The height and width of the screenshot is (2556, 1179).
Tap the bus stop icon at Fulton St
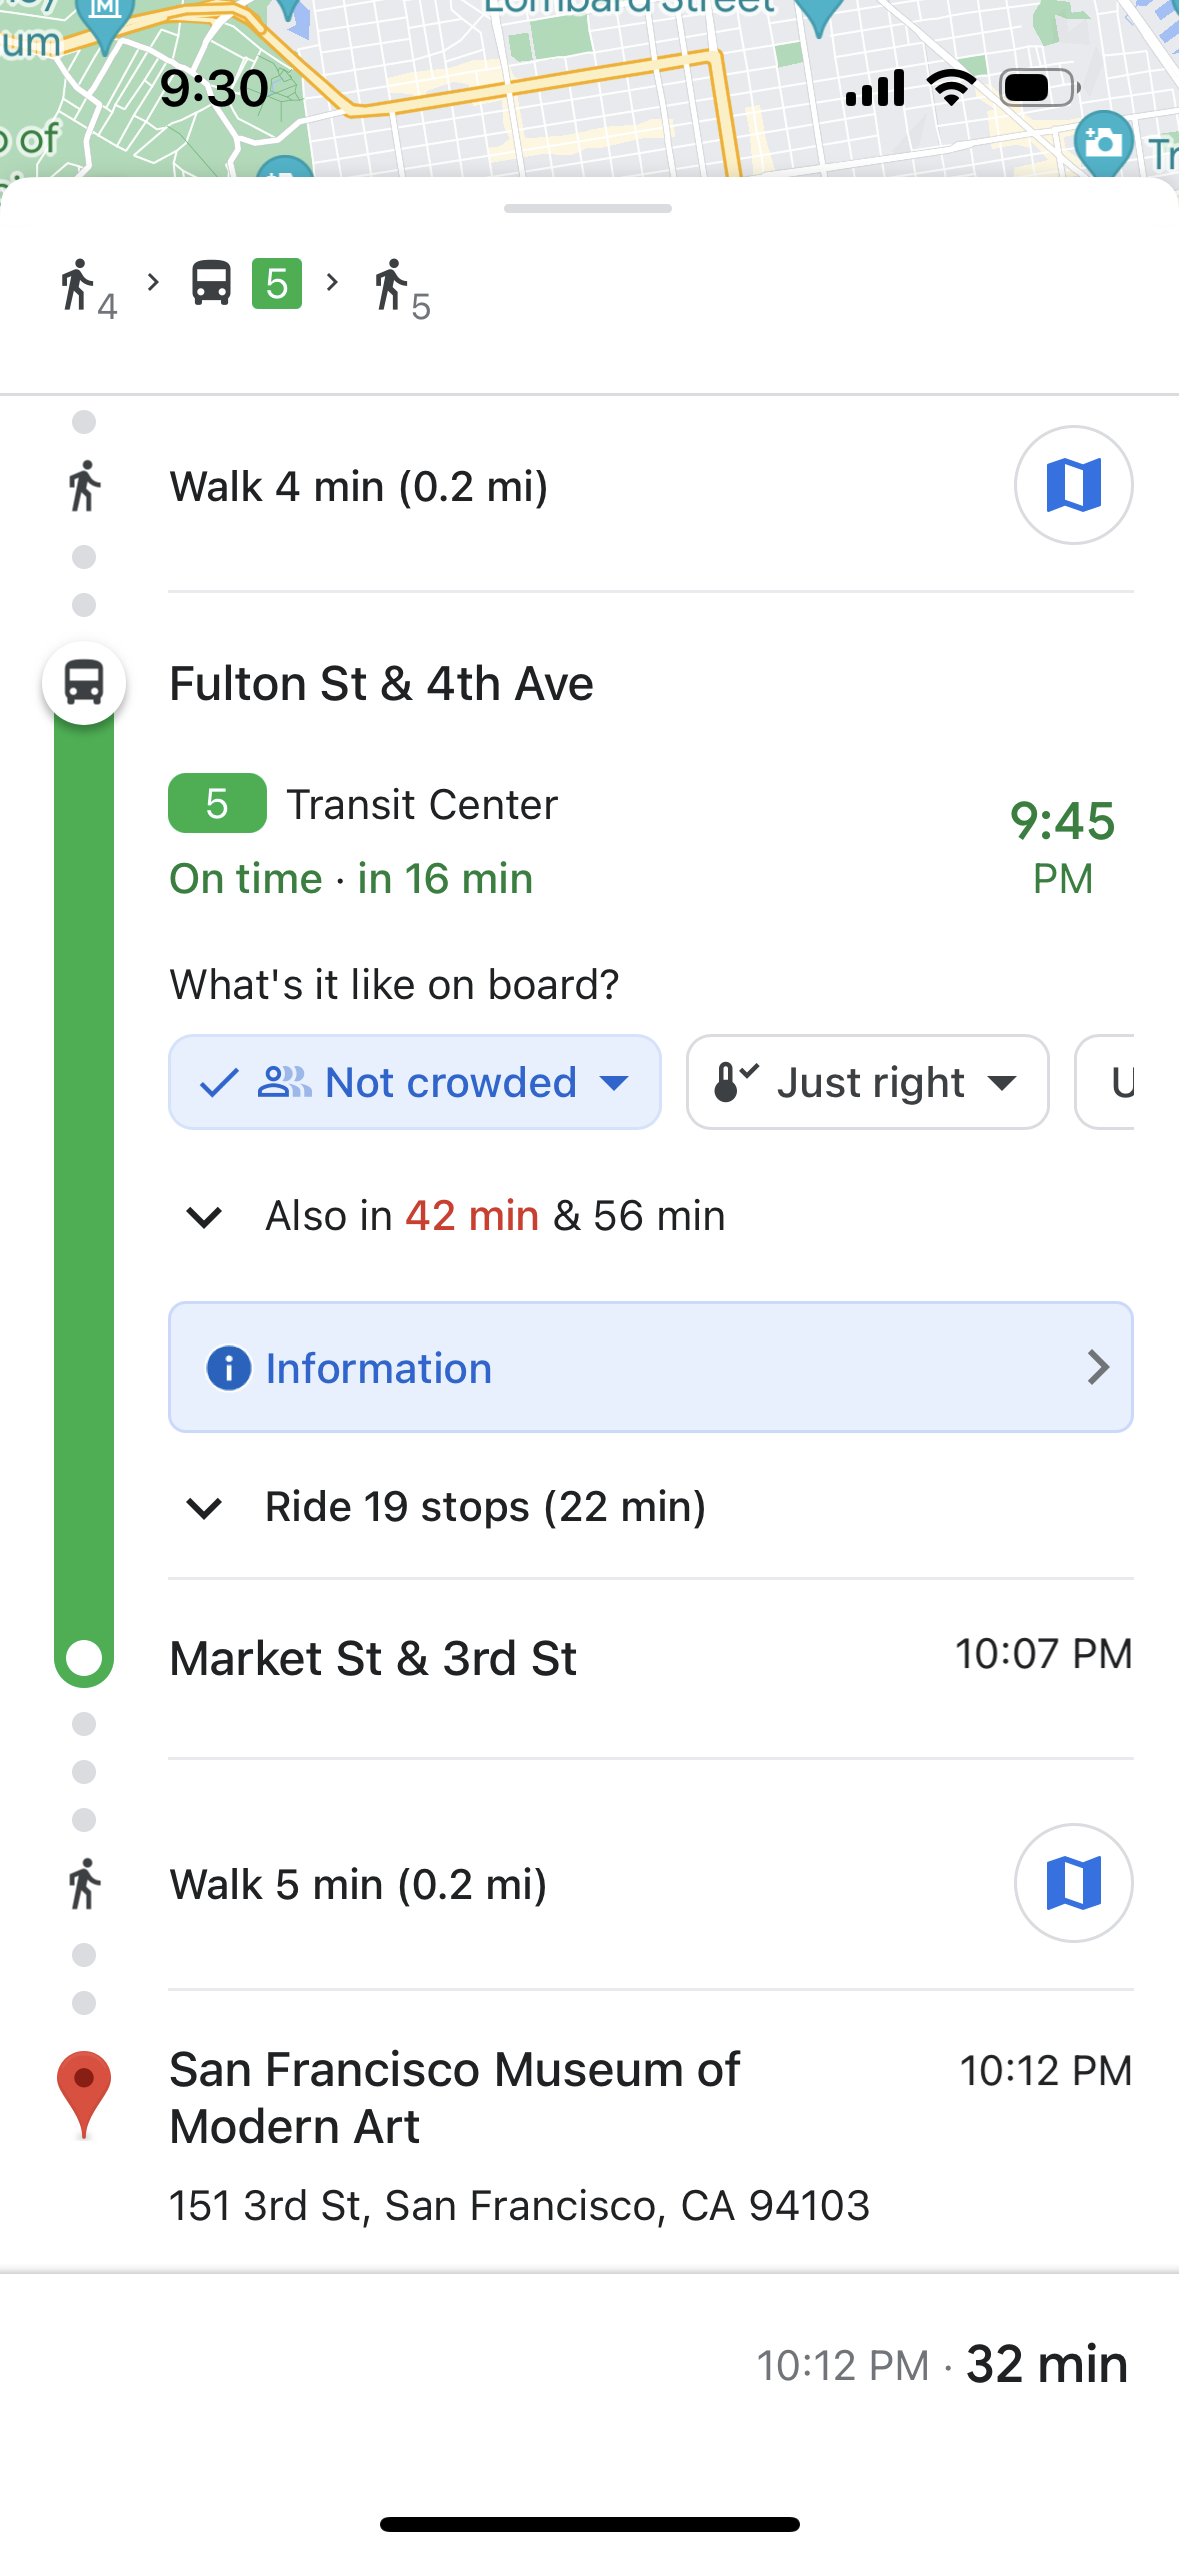point(84,684)
